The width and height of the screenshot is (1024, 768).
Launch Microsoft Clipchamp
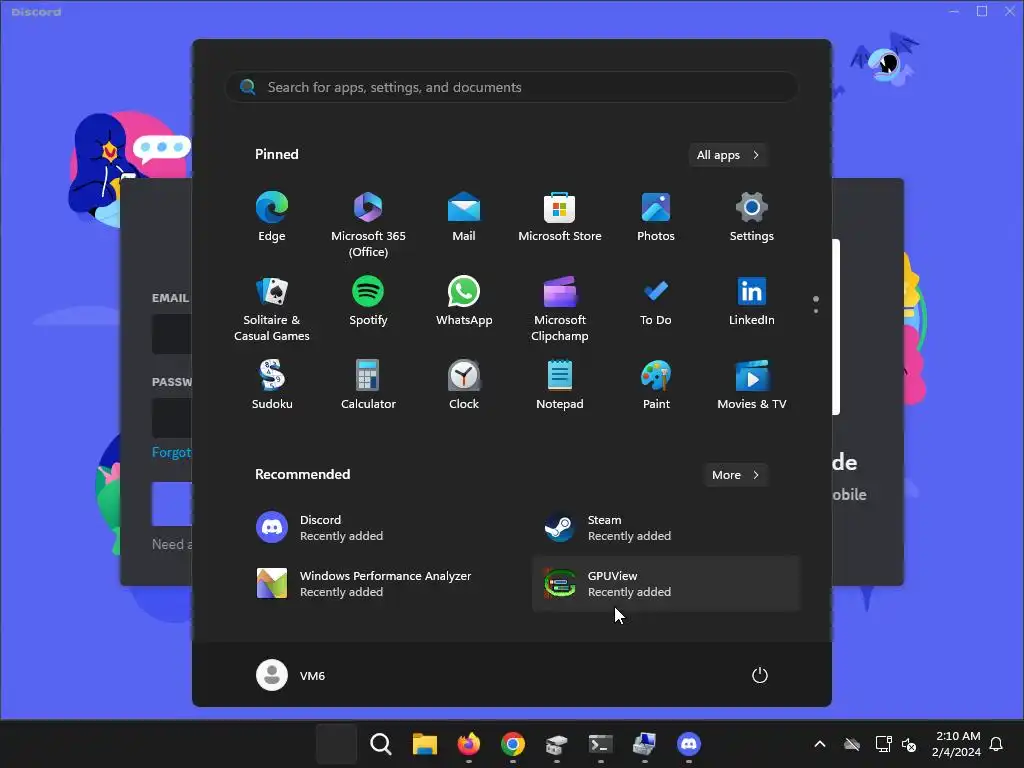[x=560, y=308]
